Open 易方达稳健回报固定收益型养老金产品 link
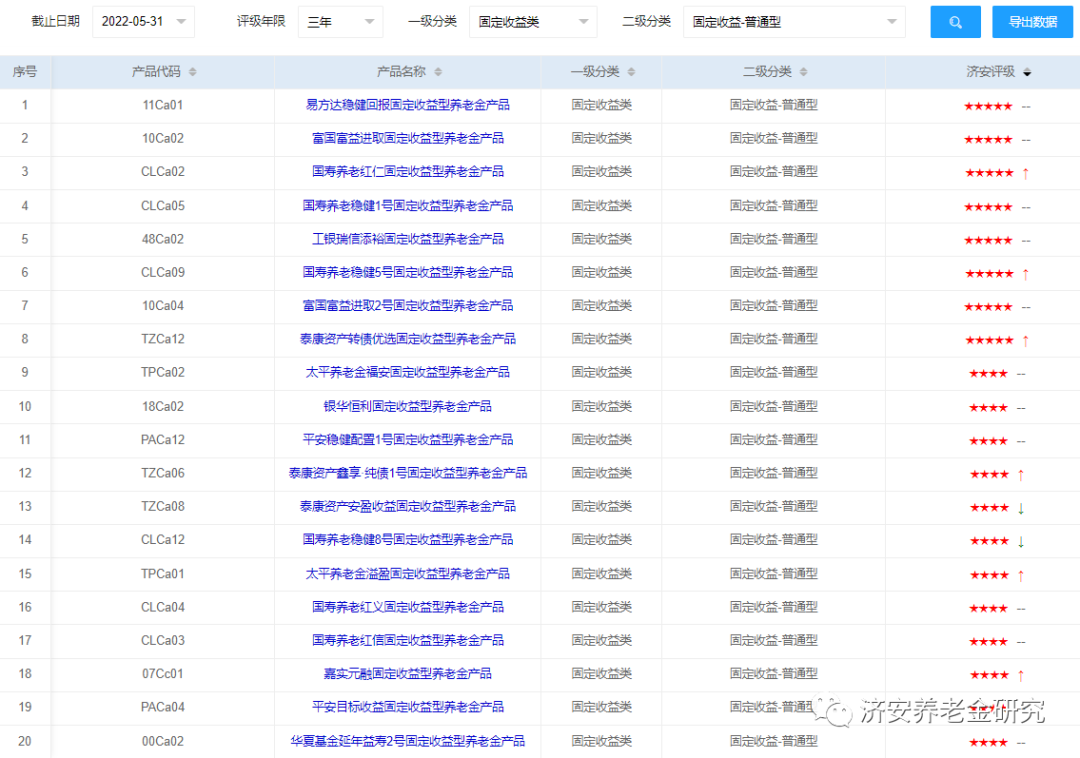Screen dimensions: 1080x758 pos(408,105)
